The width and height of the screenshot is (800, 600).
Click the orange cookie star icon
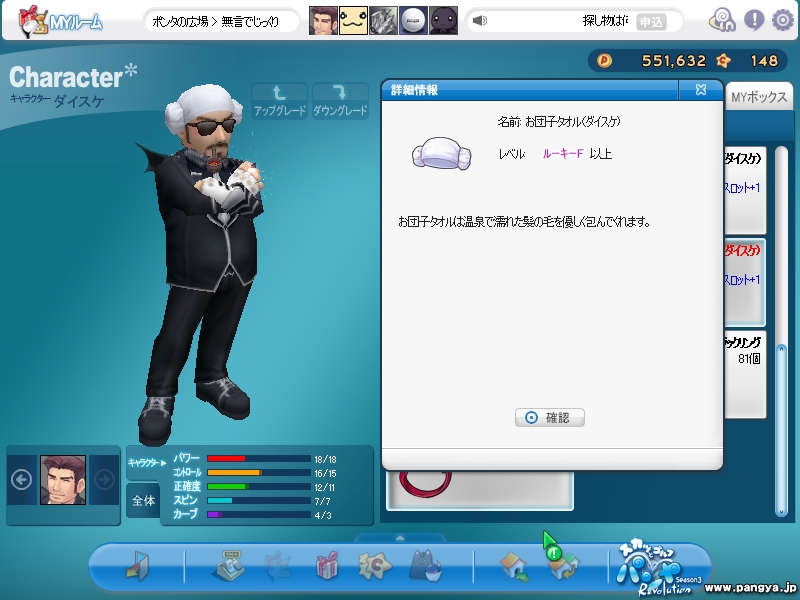point(723,61)
